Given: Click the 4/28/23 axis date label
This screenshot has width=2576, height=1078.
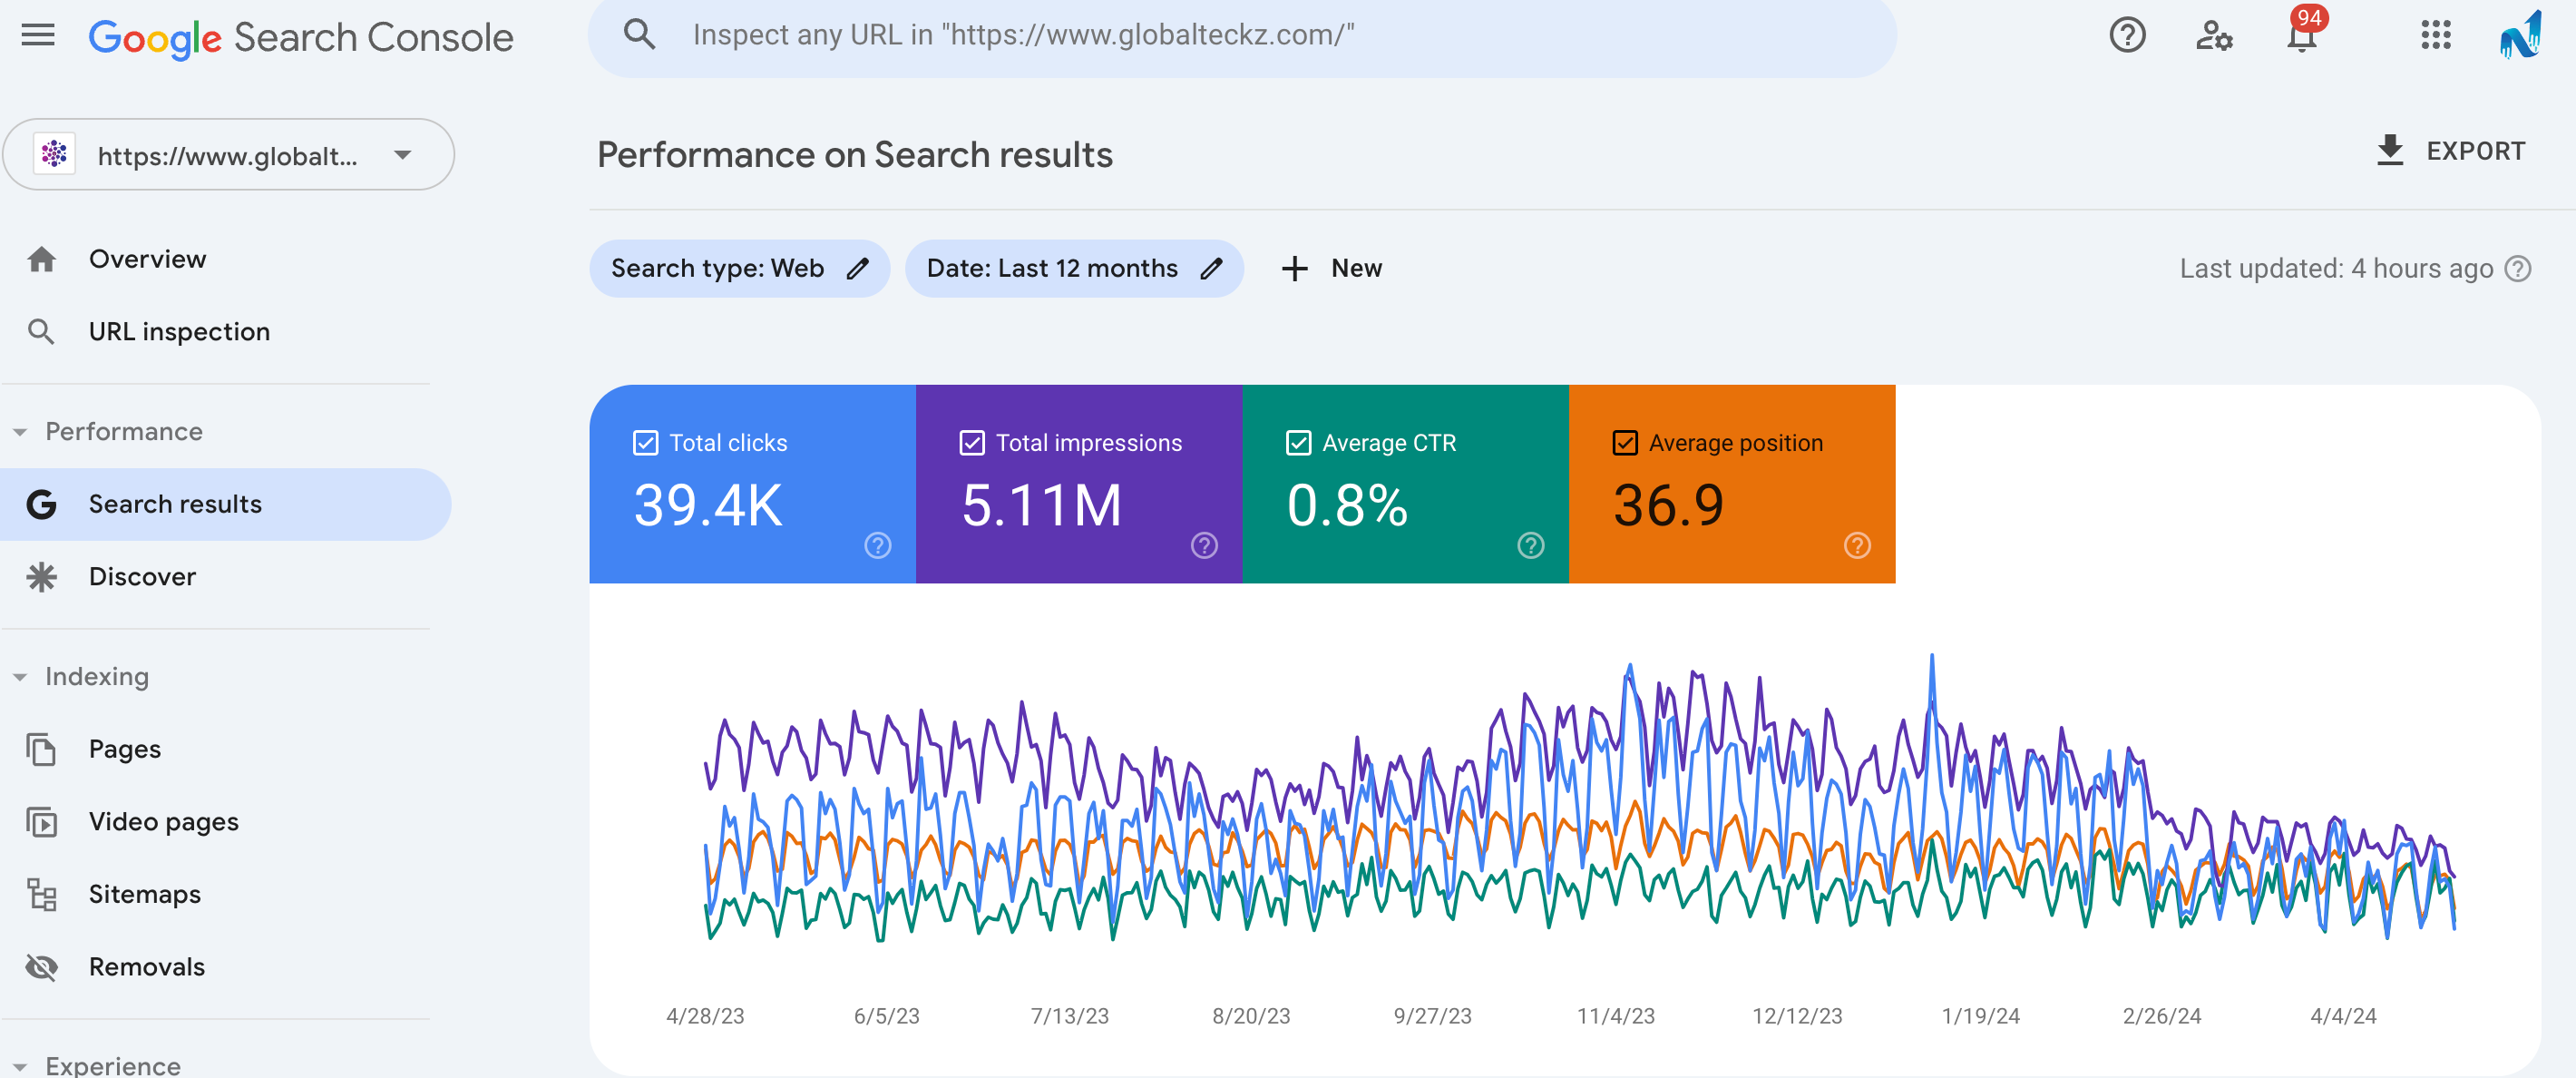Looking at the screenshot, I should click(705, 1016).
